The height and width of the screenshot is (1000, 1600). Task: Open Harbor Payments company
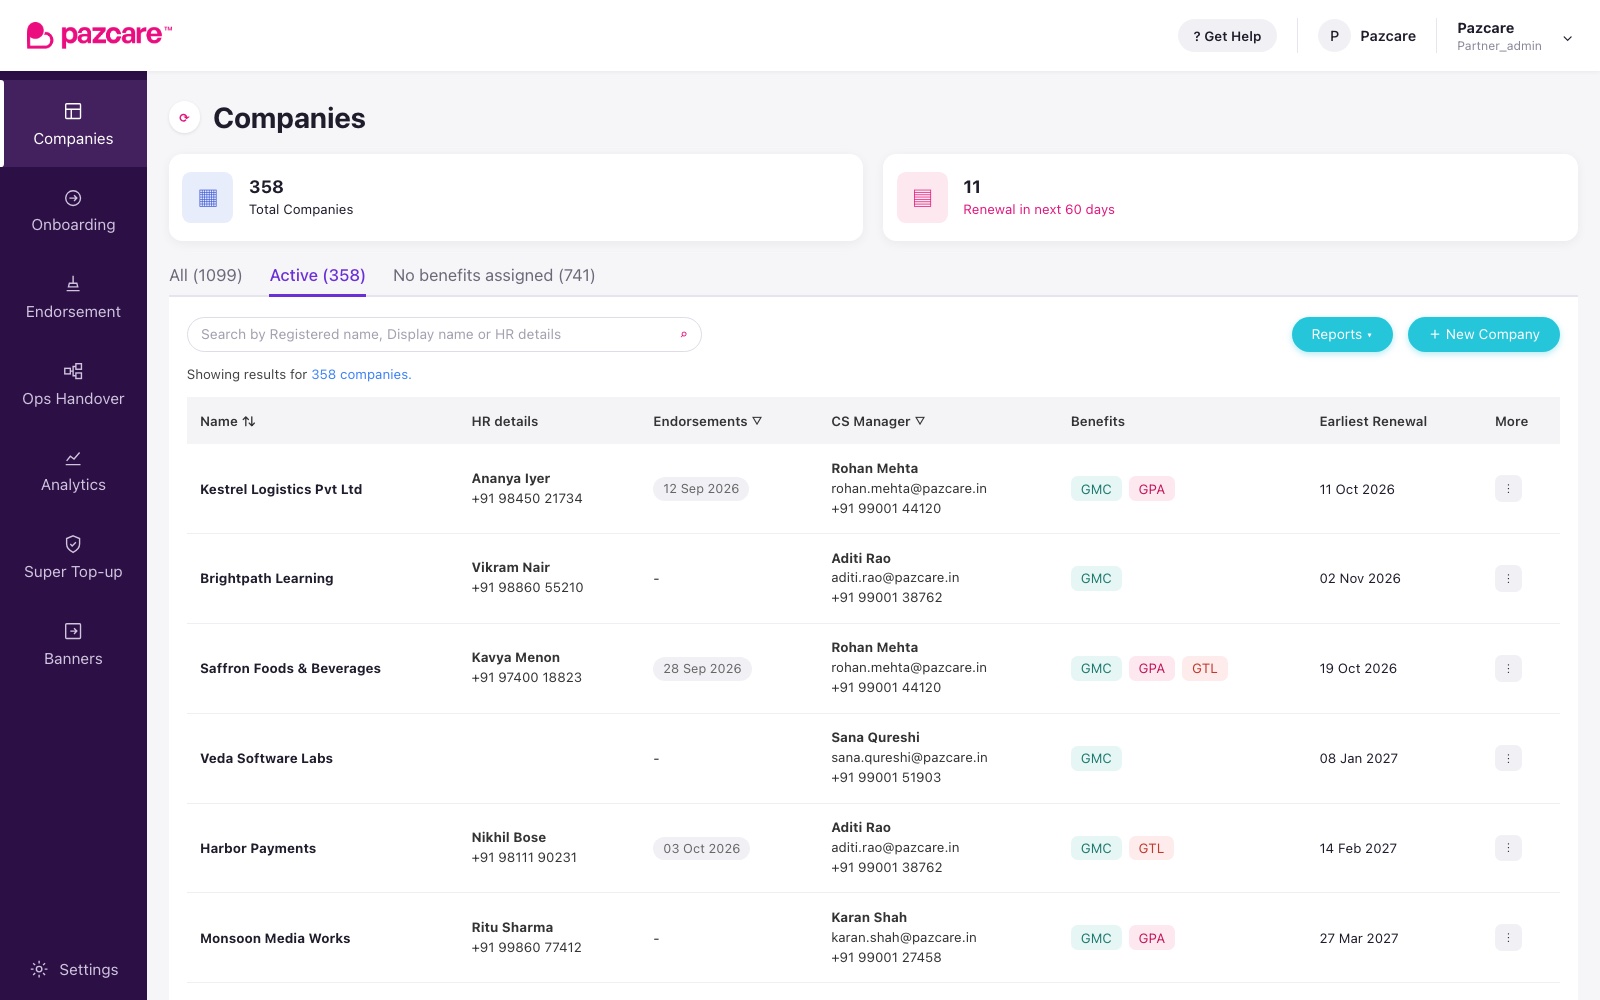[x=258, y=848]
